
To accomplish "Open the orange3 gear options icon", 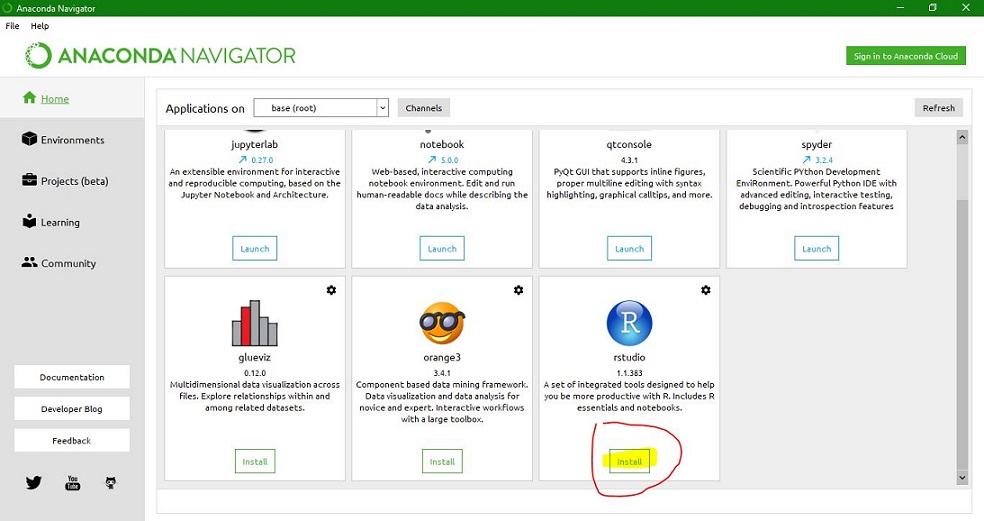I will (518, 290).
